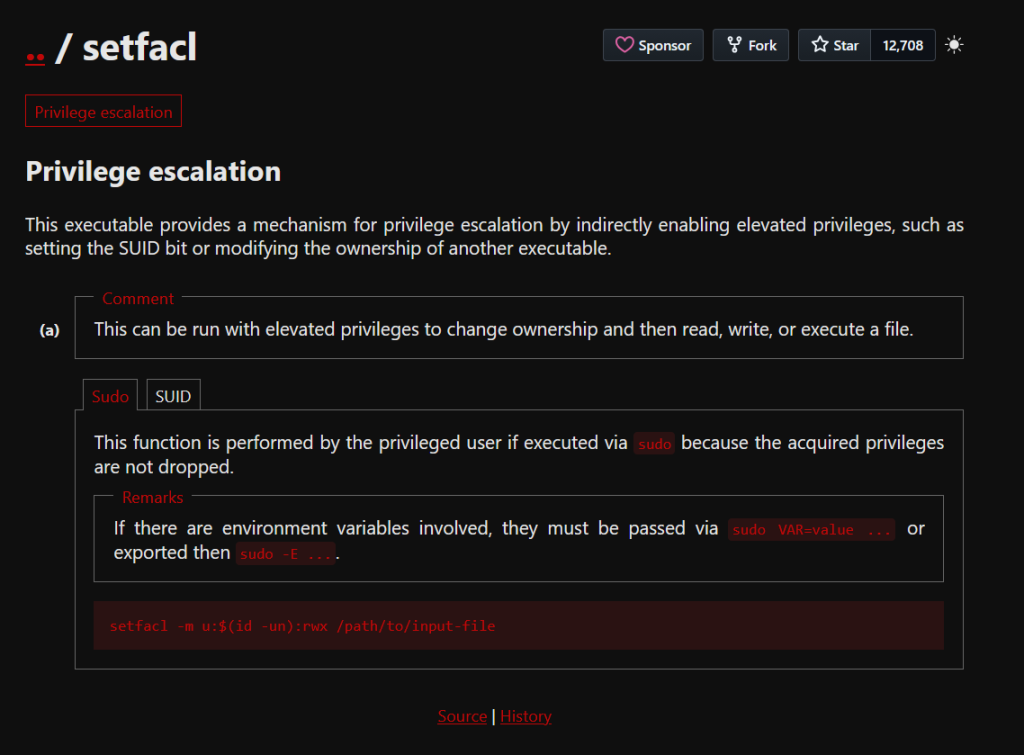The image size is (1024, 755).
Task: Click the inline sudo code after 'executed via'
Action: 654,444
